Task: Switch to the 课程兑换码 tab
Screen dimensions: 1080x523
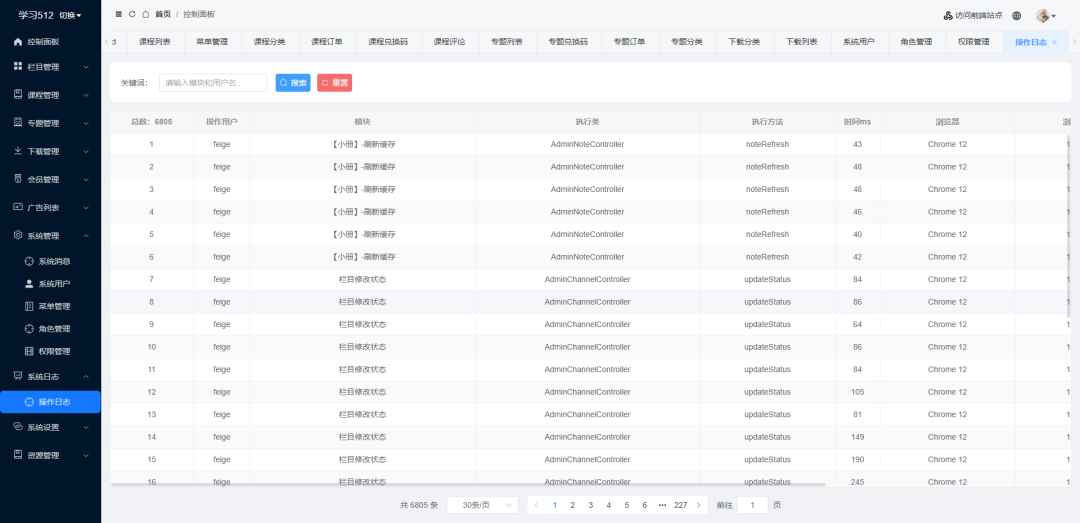Action: tap(388, 42)
